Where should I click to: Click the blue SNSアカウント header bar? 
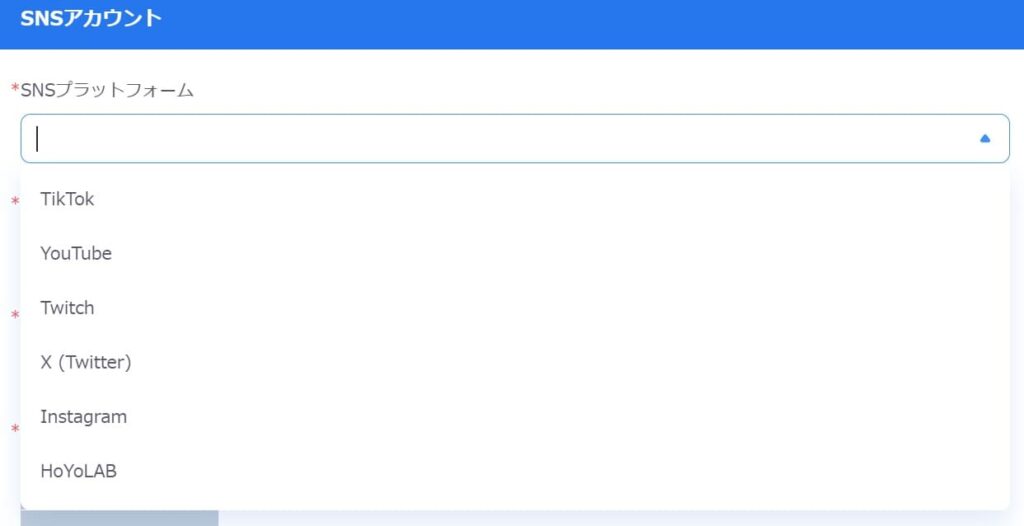512,24
